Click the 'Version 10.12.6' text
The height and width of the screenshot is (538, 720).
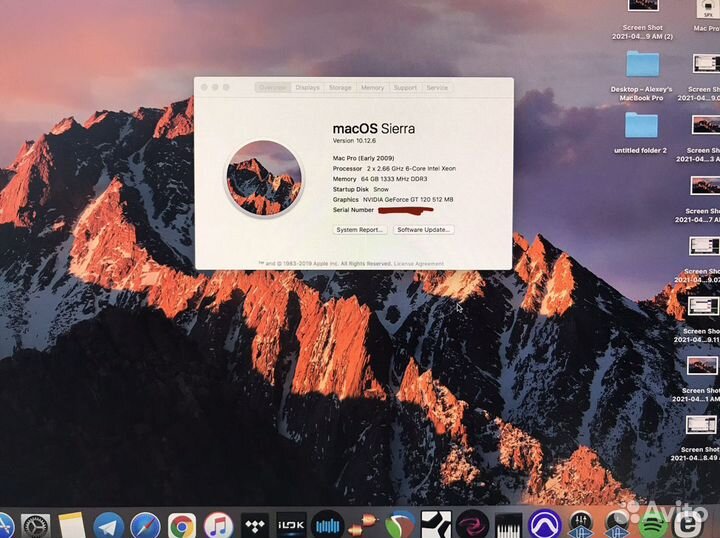[x=354, y=140]
